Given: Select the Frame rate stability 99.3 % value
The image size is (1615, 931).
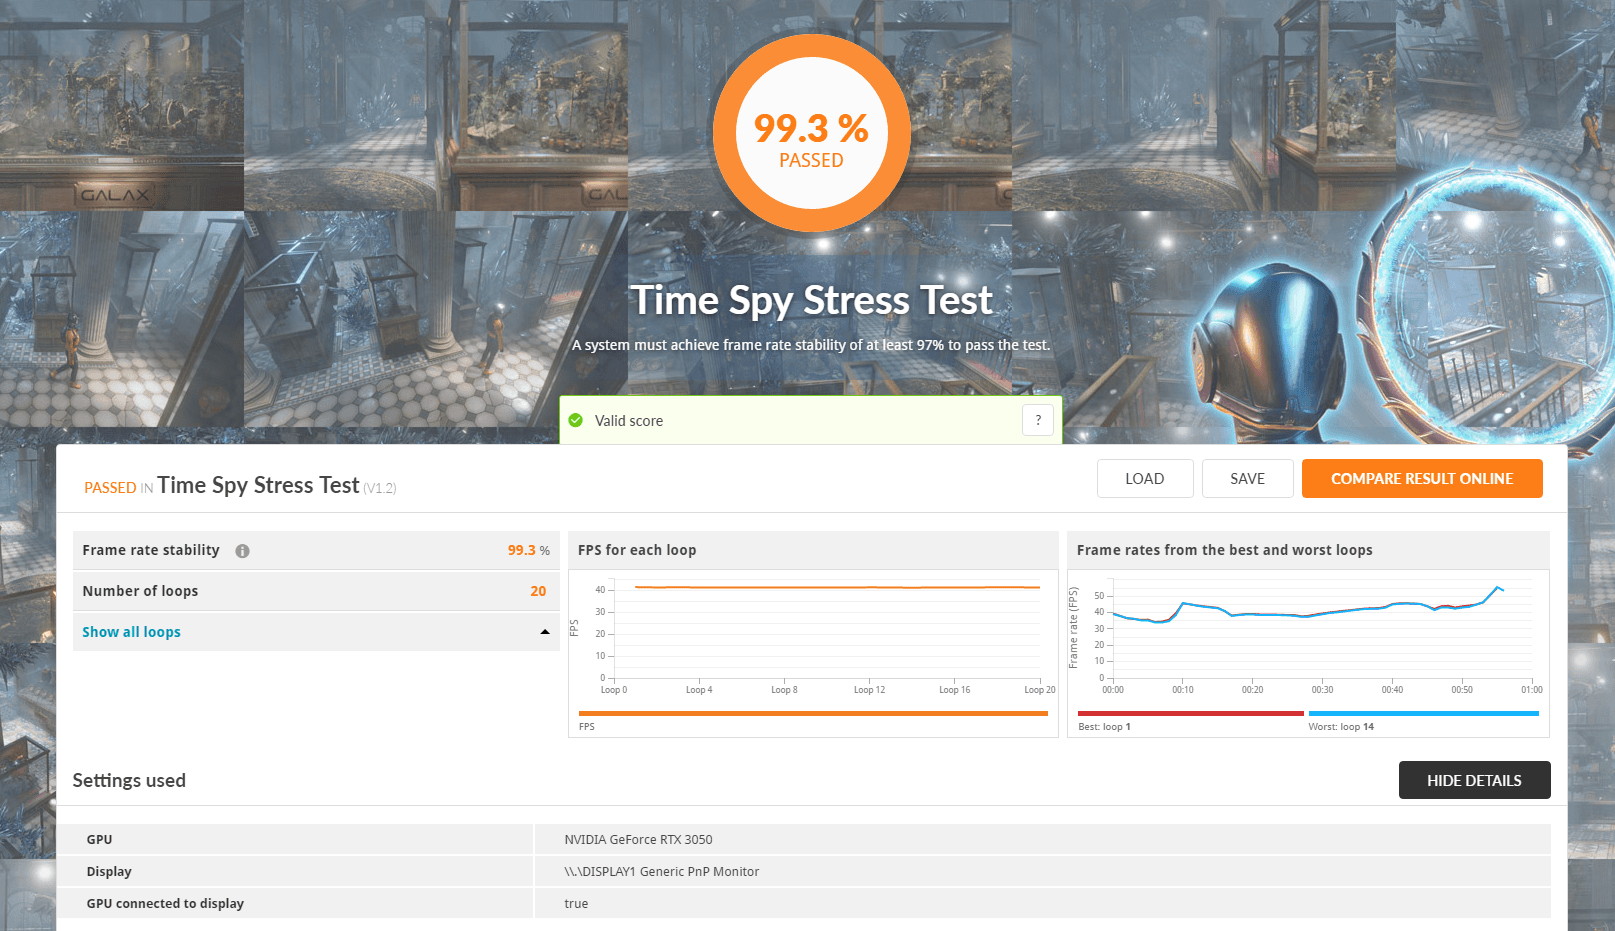Looking at the screenshot, I should [x=528, y=550].
